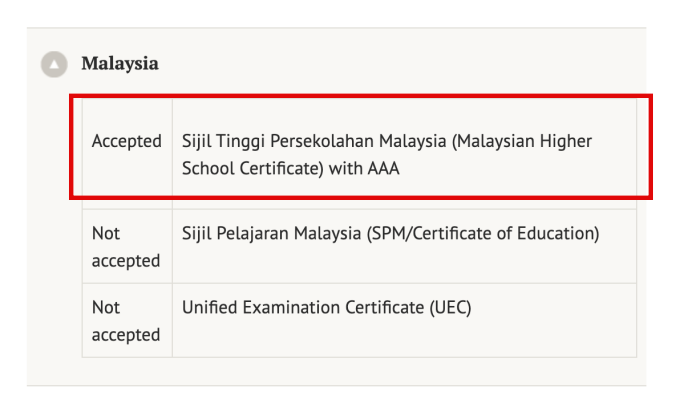This screenshot has height=400, width=700.
Task: Select Not accepted cell beside Sijil Pelajaran
Action: pos(126,247)
